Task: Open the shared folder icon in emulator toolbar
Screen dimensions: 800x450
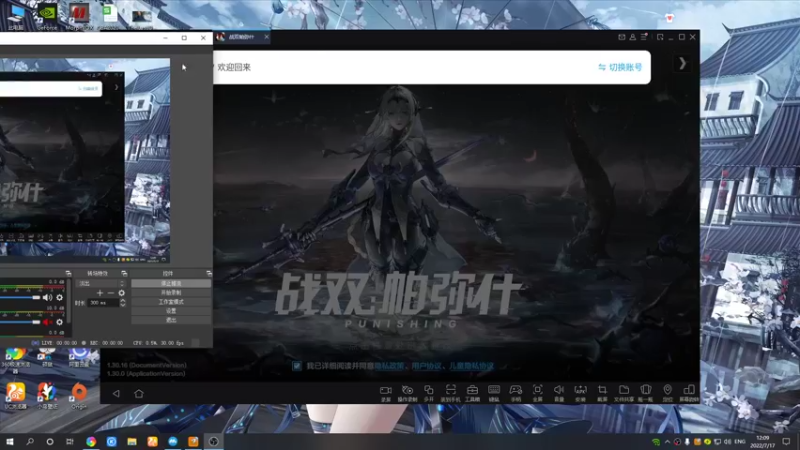Action: click(623, 390)
